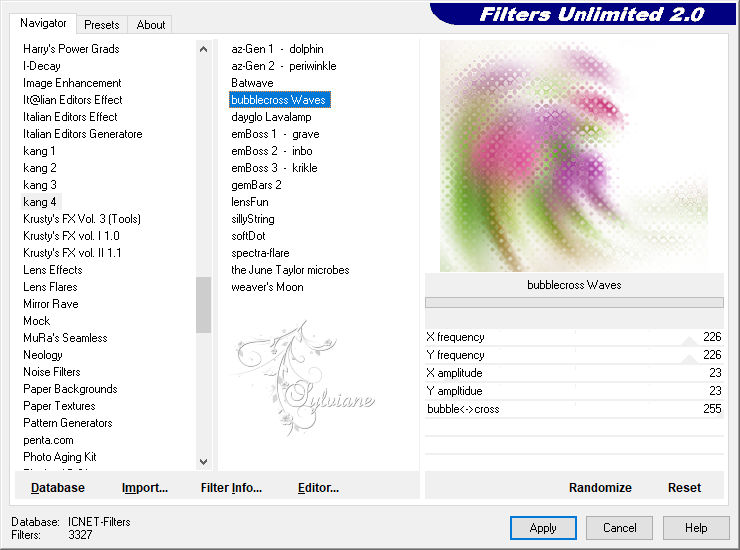Click scroll-up arrow of category list
740x550 pixels.
click(203, 49)
